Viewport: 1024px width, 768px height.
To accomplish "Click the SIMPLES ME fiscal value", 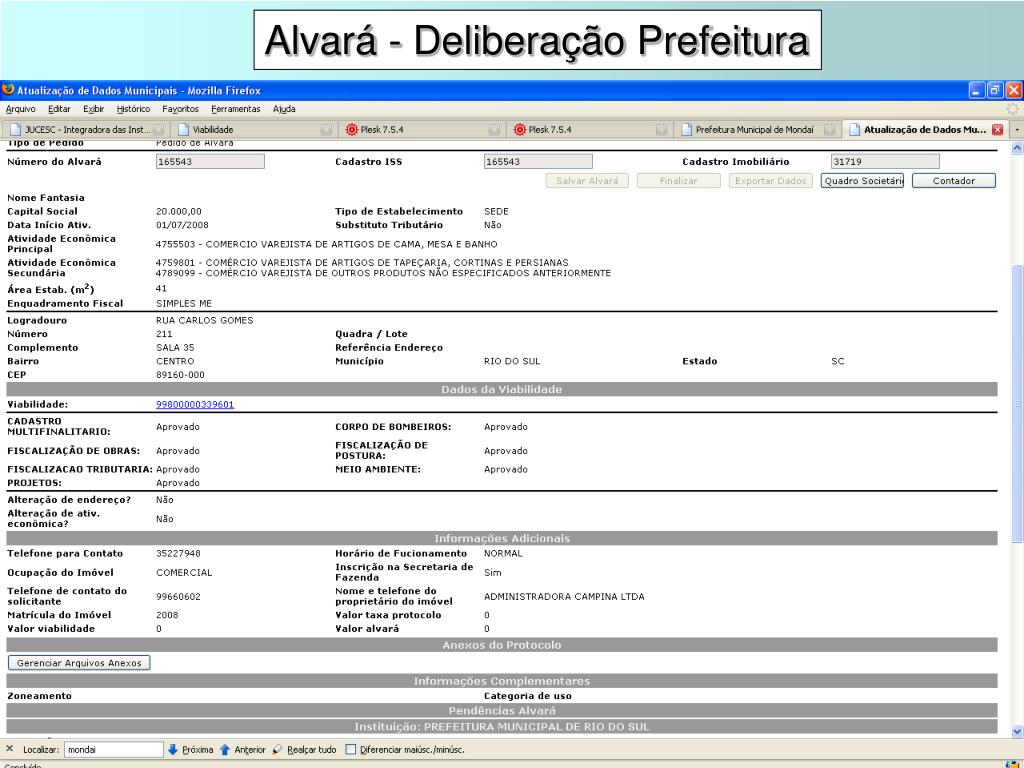I will click(184, 304).
